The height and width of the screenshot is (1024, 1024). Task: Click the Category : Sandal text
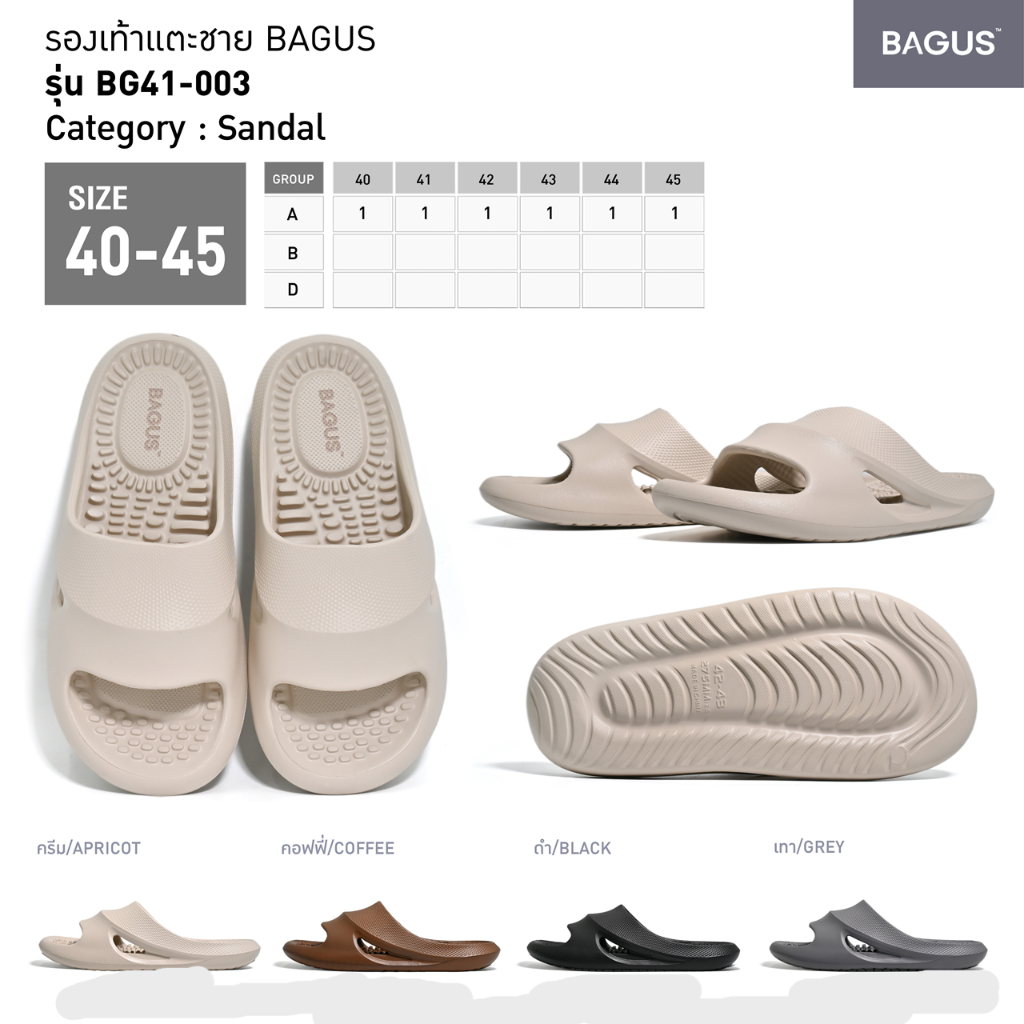[185, 128]
